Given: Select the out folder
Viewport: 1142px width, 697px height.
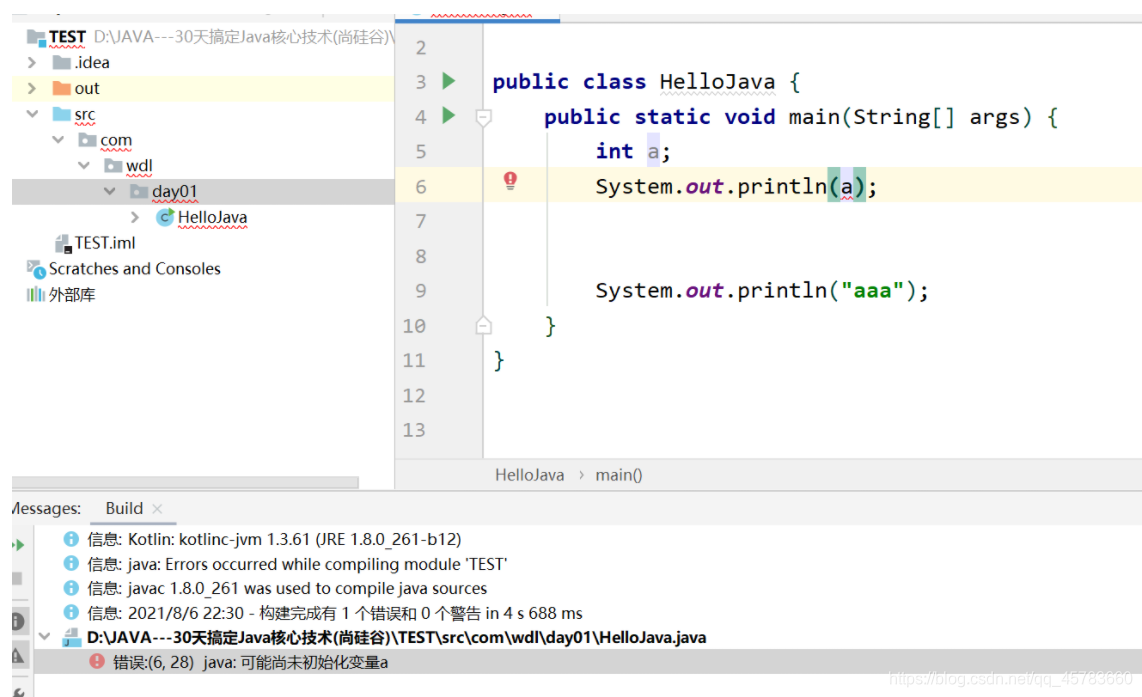Looking at the screenshot, I should (x=87, y=88).
